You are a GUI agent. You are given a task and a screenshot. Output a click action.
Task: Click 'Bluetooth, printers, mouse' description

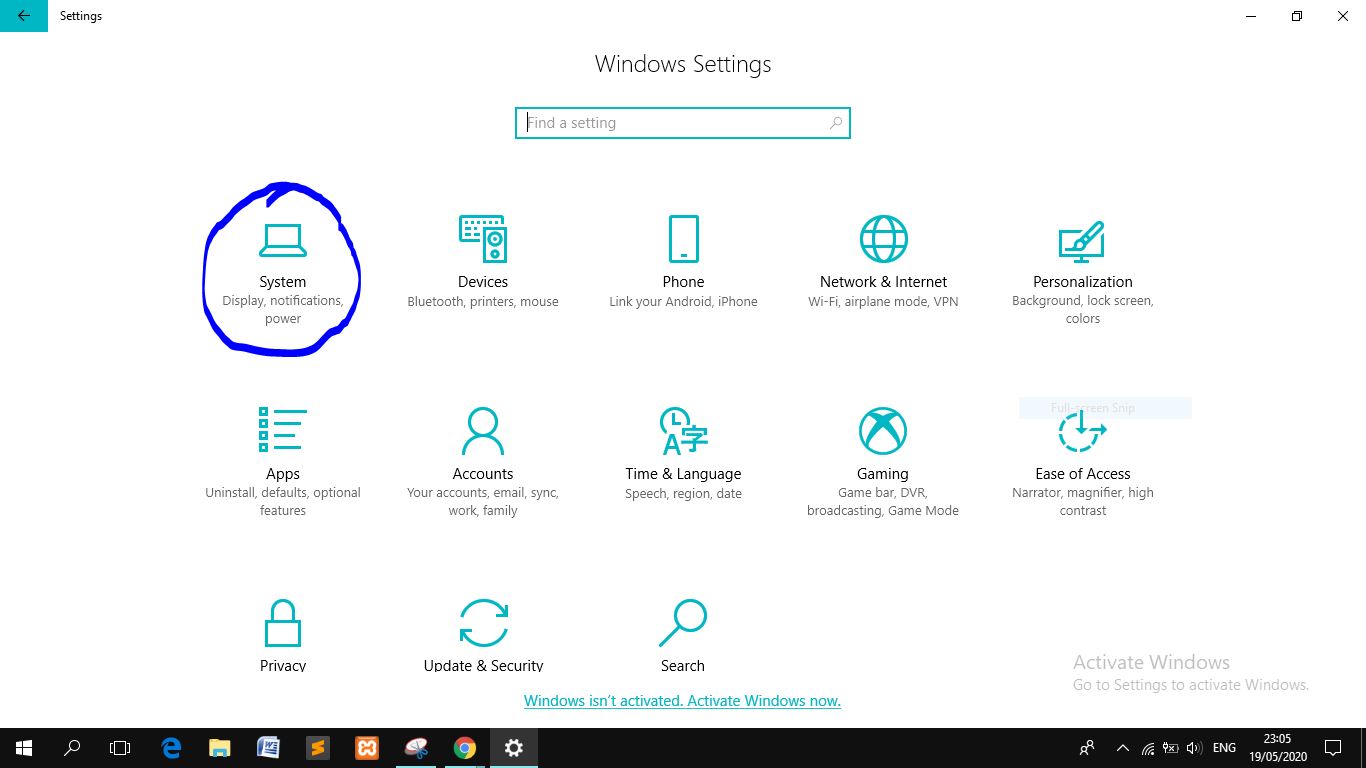click(483, 302)
